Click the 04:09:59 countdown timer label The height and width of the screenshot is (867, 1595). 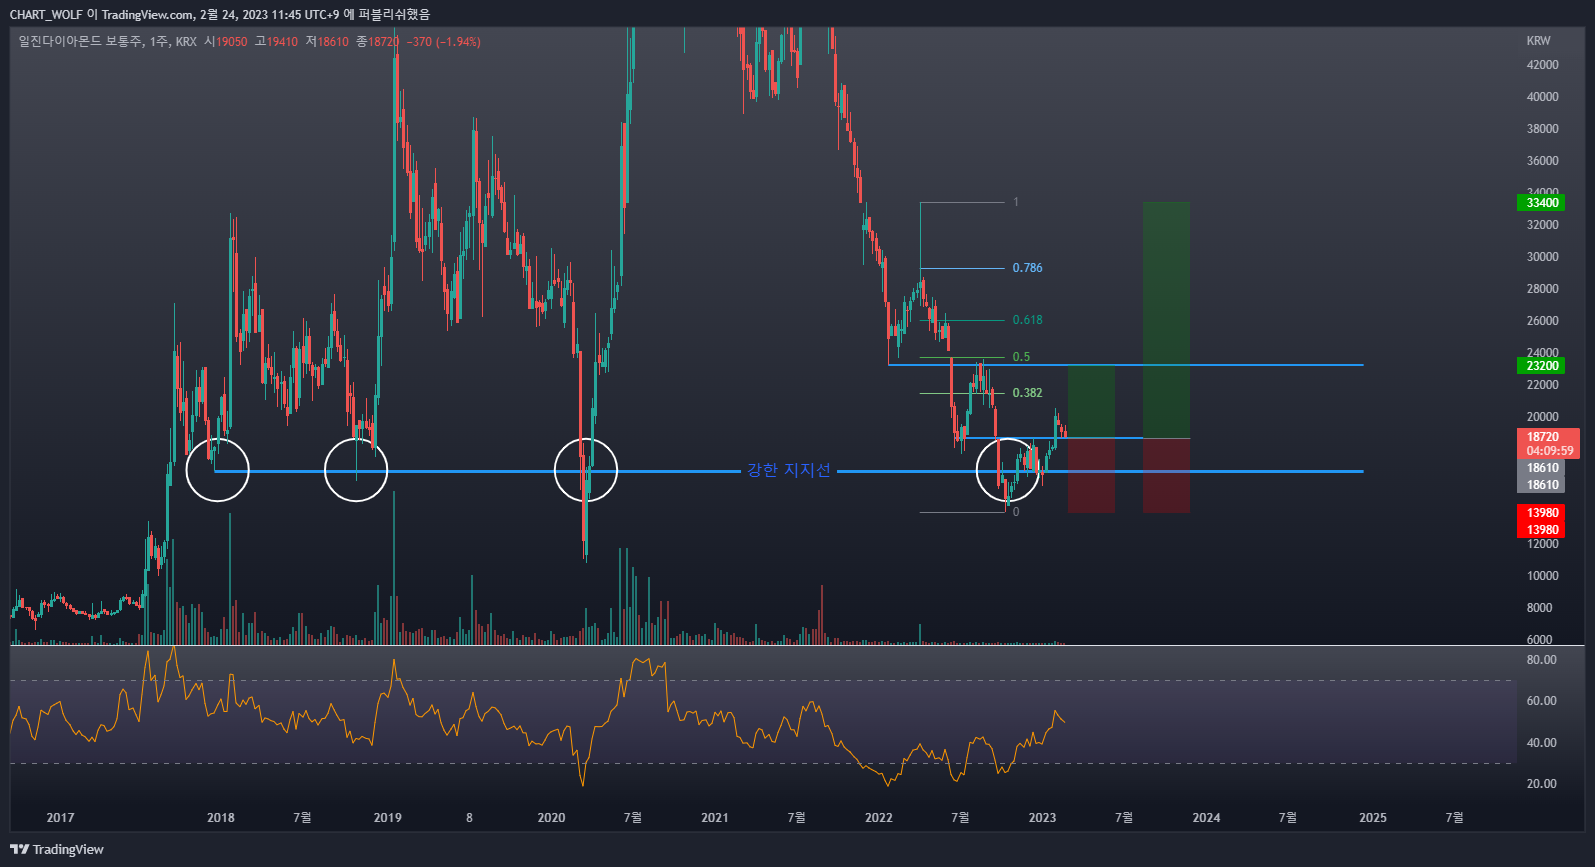point(1549,451)
